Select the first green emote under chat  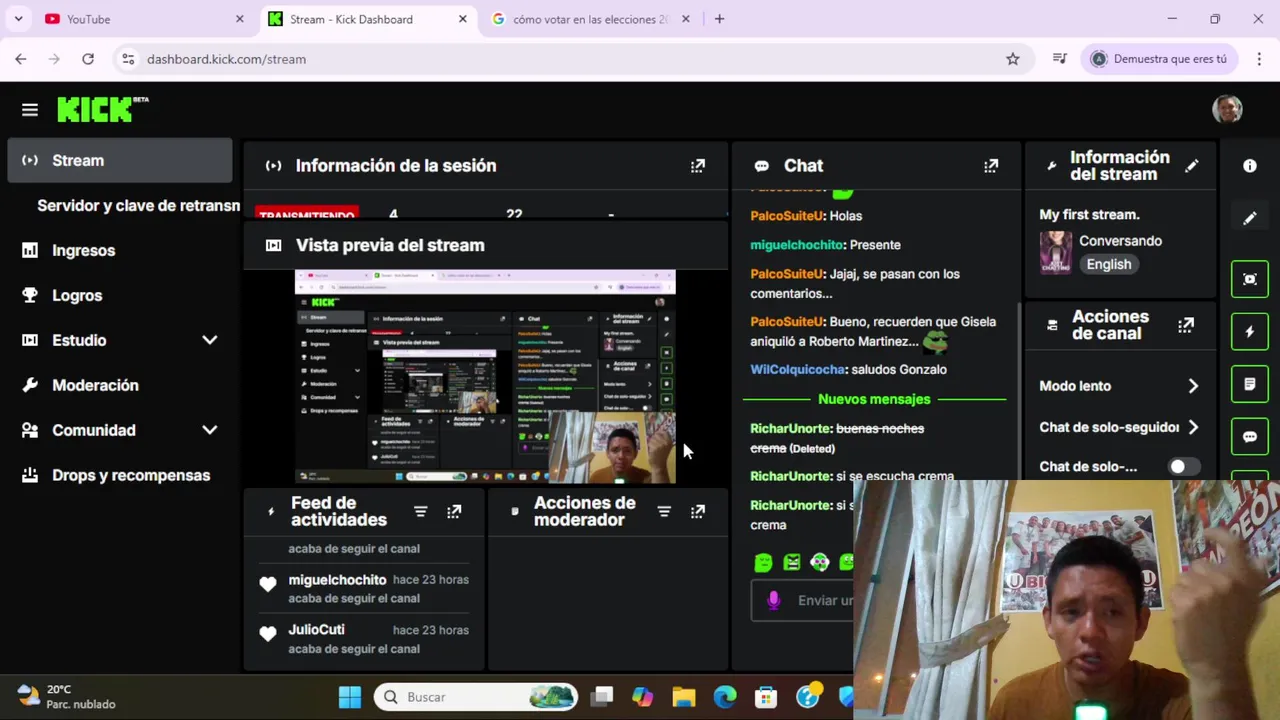tap(764, 563)
